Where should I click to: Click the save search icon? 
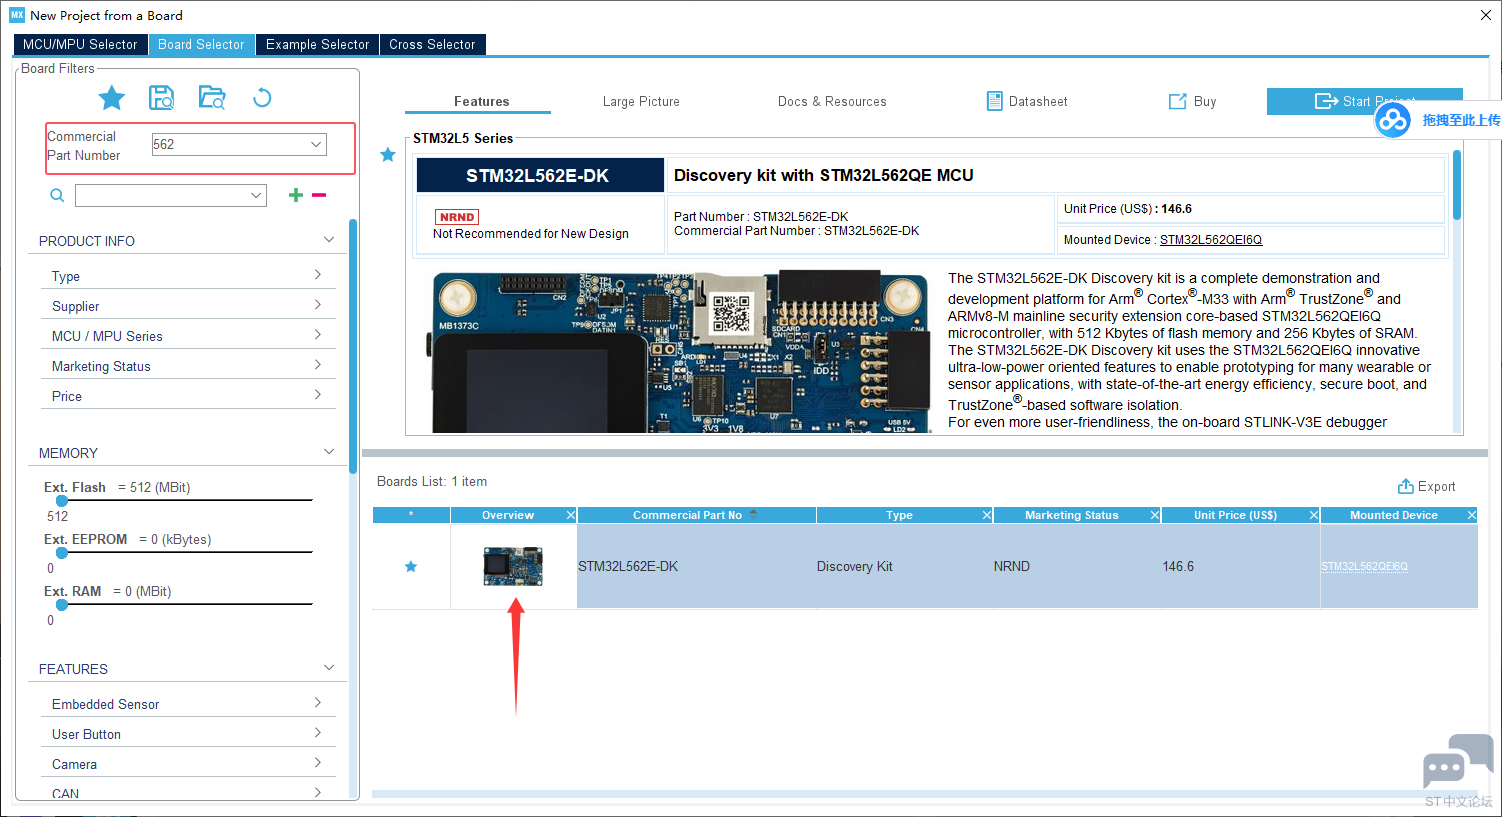click(x=161, y=97)
